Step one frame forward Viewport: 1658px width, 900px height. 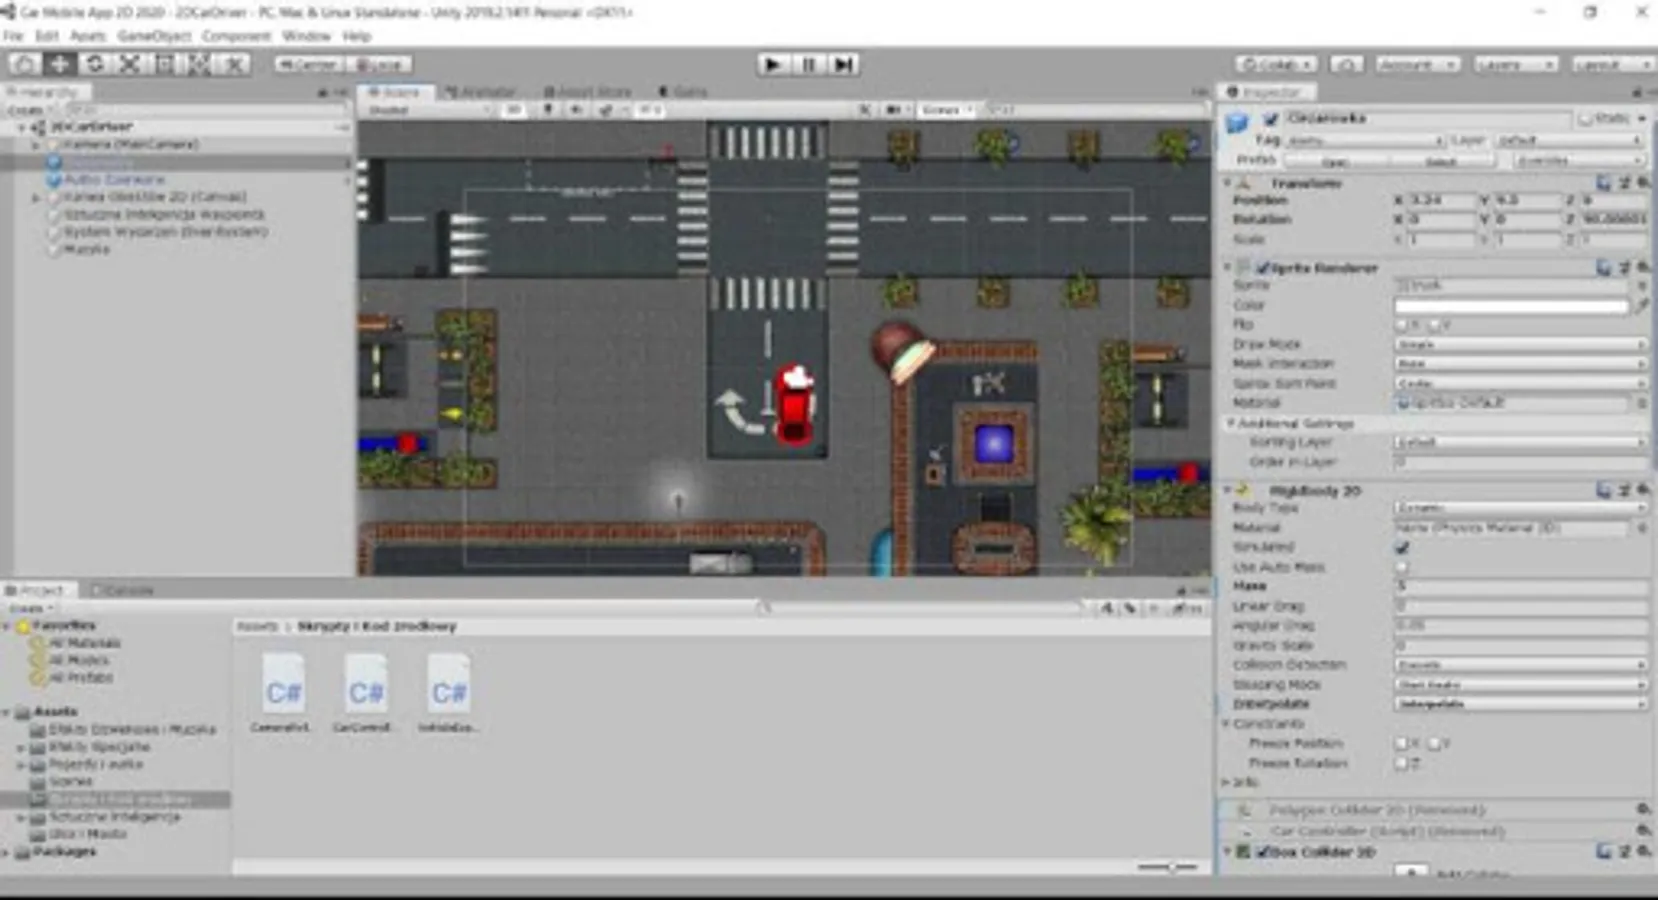[x=844, y=64]
